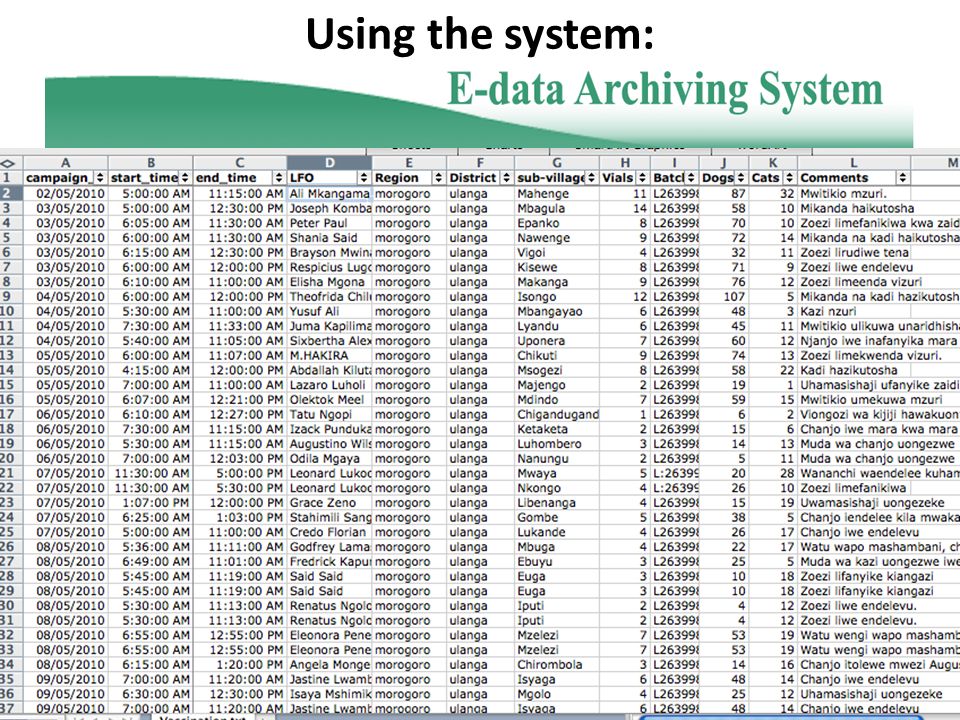
Task: Open the Dogs column filter dropdown
Action: tap(741, 178)
